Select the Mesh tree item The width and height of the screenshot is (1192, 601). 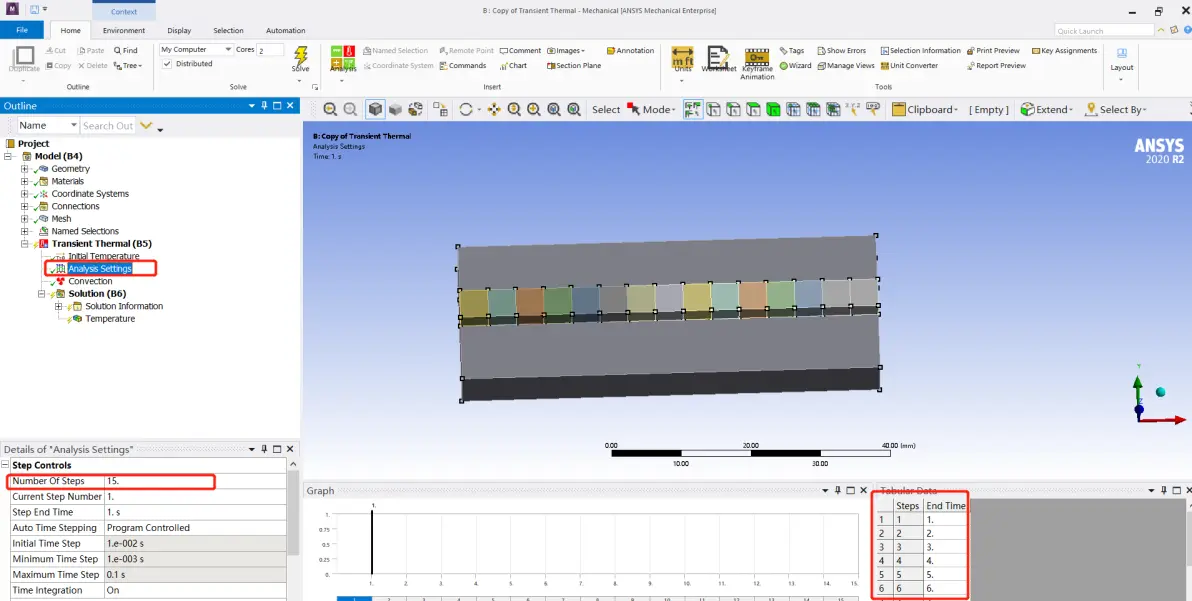point(61,219)
